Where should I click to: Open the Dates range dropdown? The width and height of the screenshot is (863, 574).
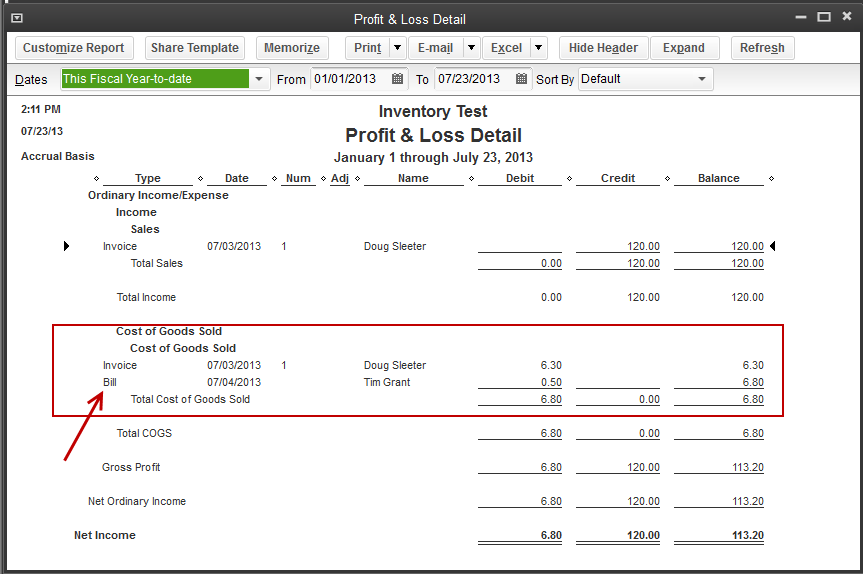[x=259, y=79]
